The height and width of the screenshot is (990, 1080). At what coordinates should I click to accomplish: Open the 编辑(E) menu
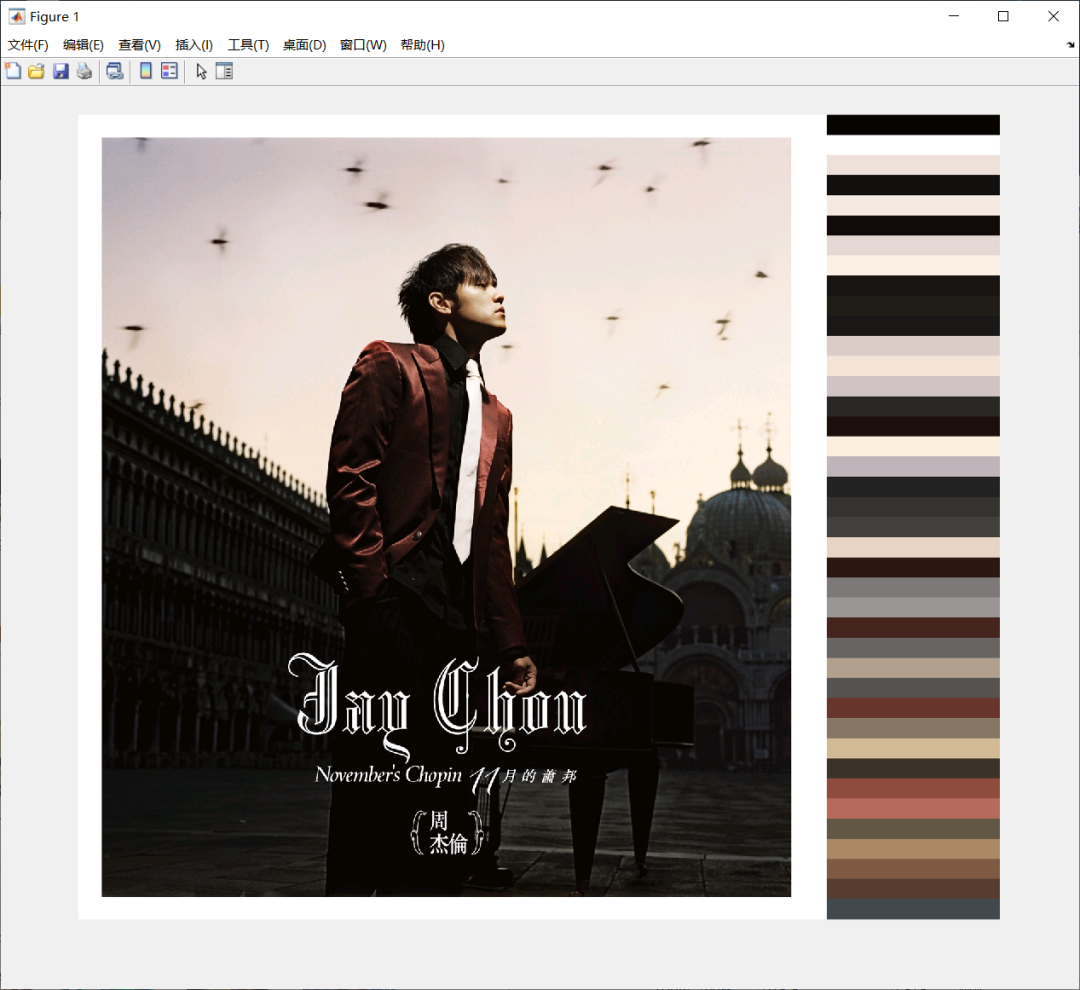coord(83,45)
